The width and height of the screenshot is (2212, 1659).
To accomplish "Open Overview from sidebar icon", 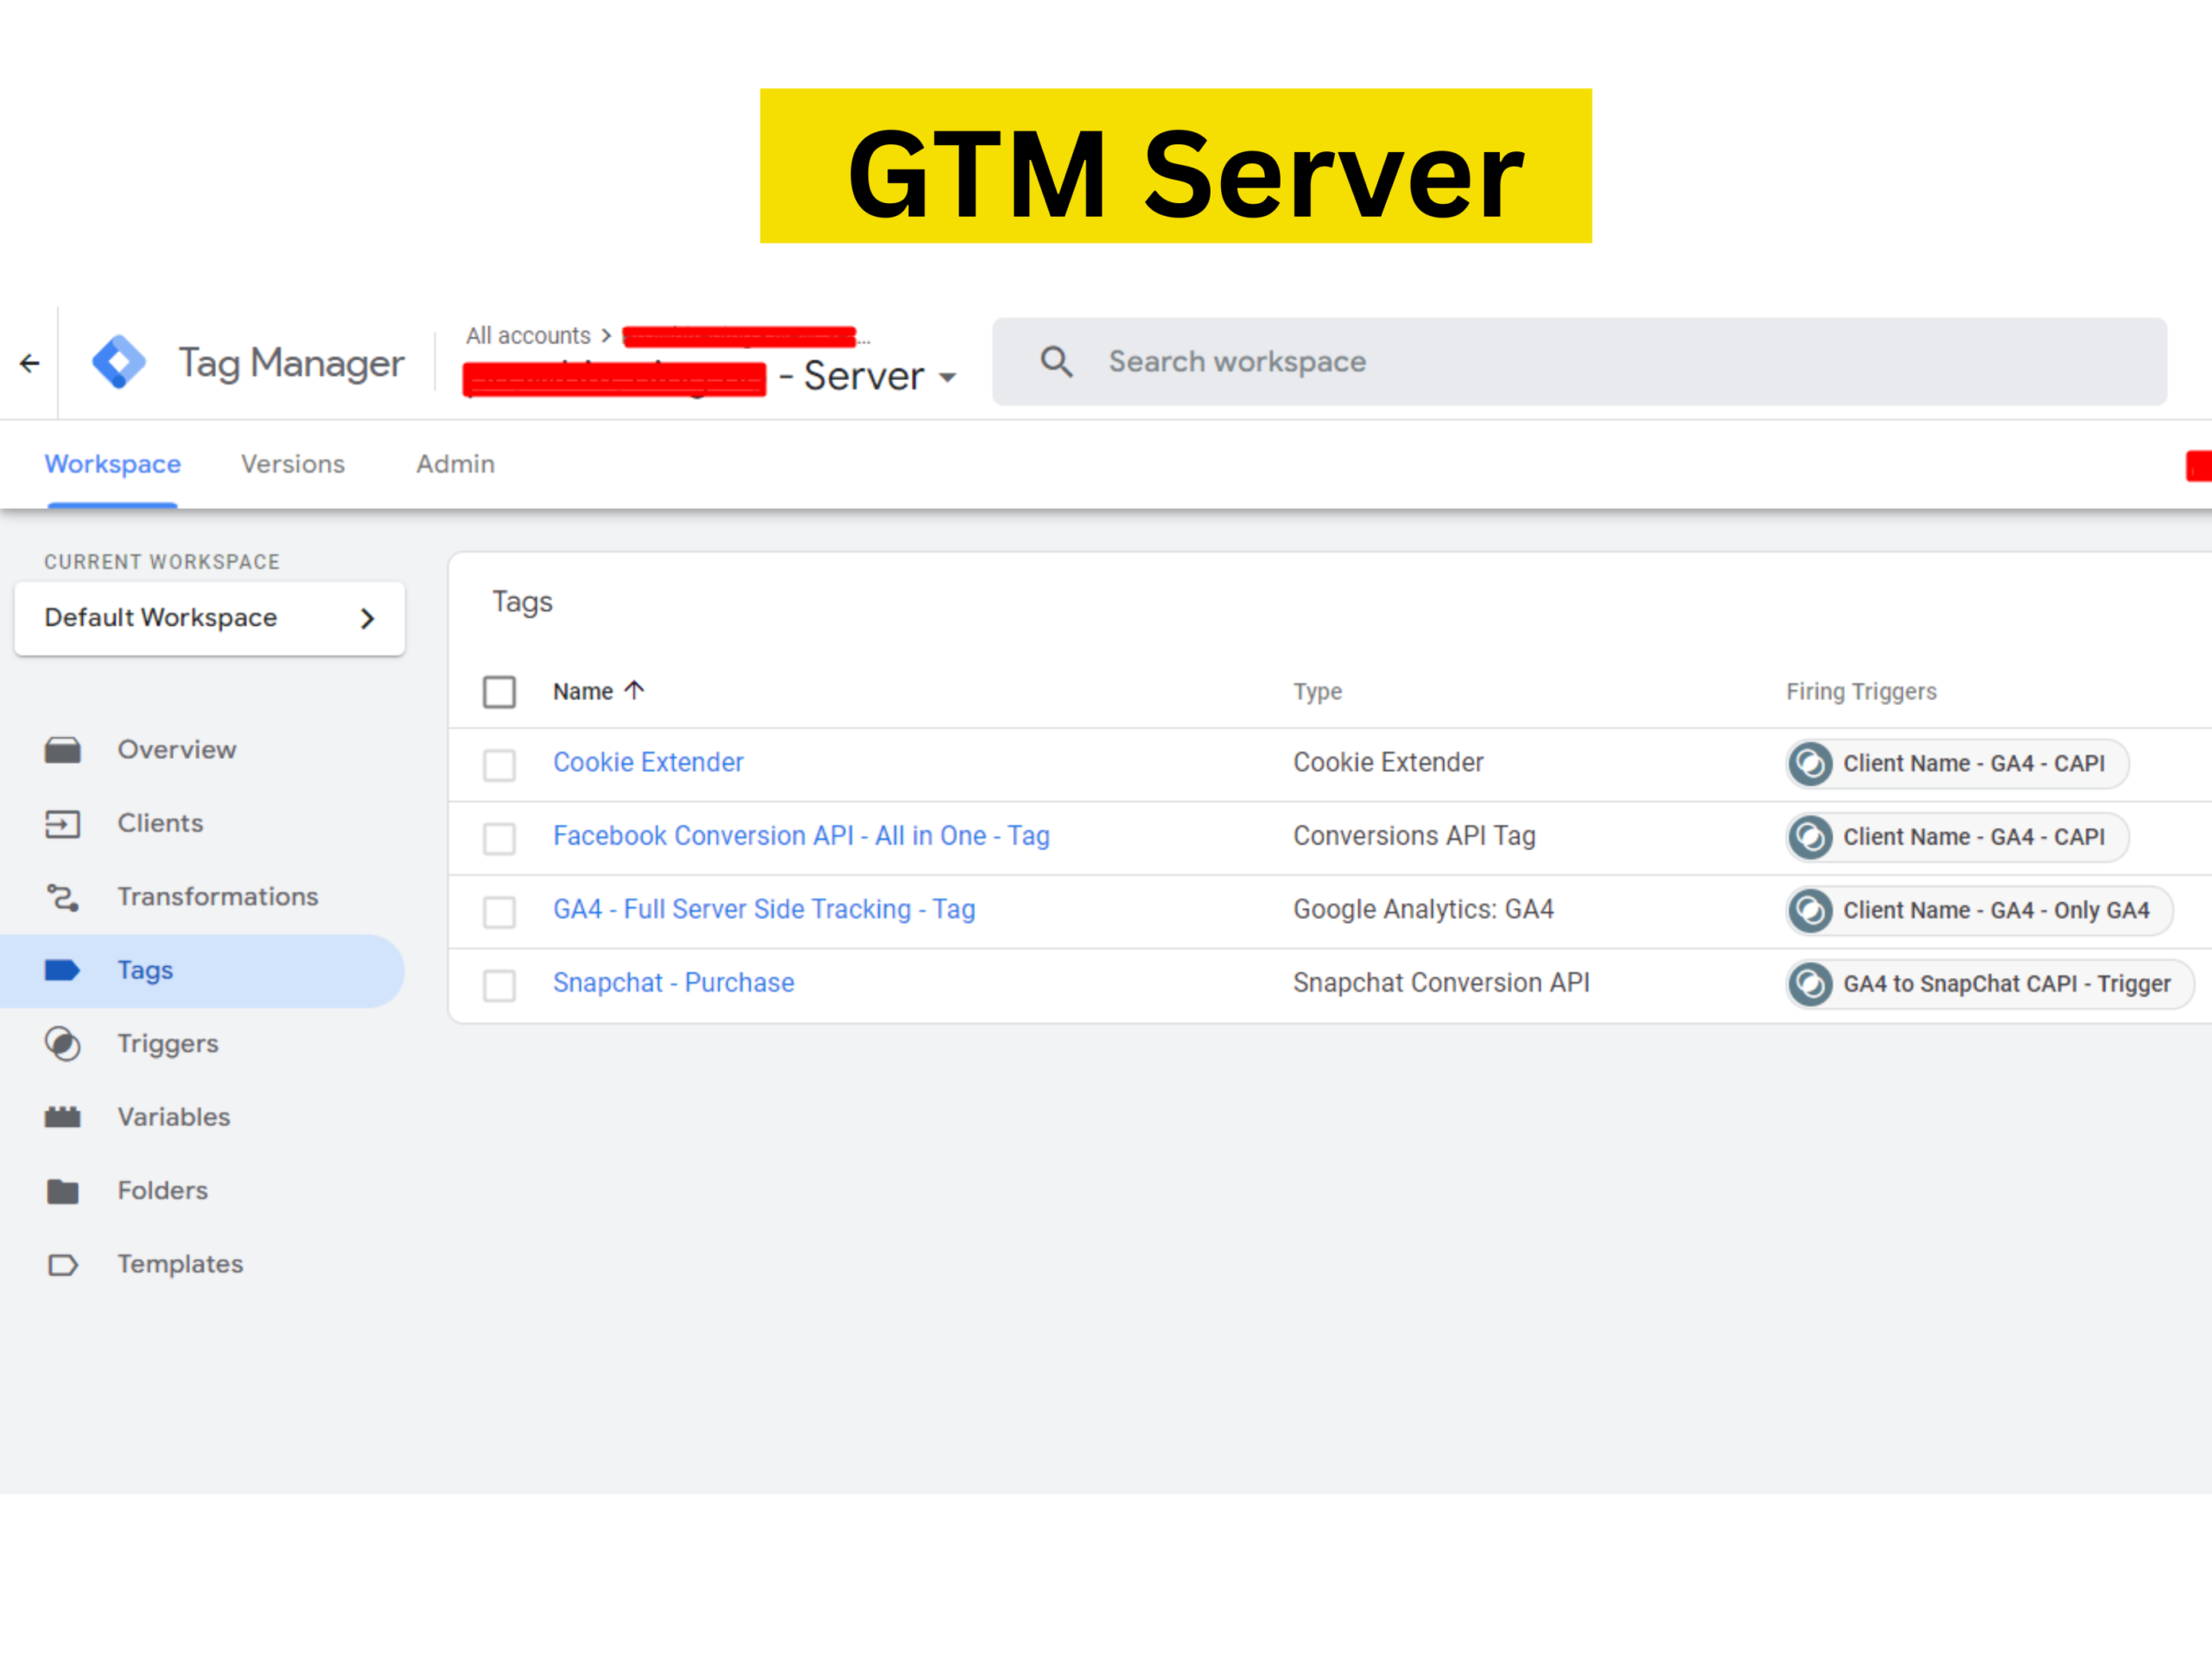I will pyautogui.click(x=62, y=750).
